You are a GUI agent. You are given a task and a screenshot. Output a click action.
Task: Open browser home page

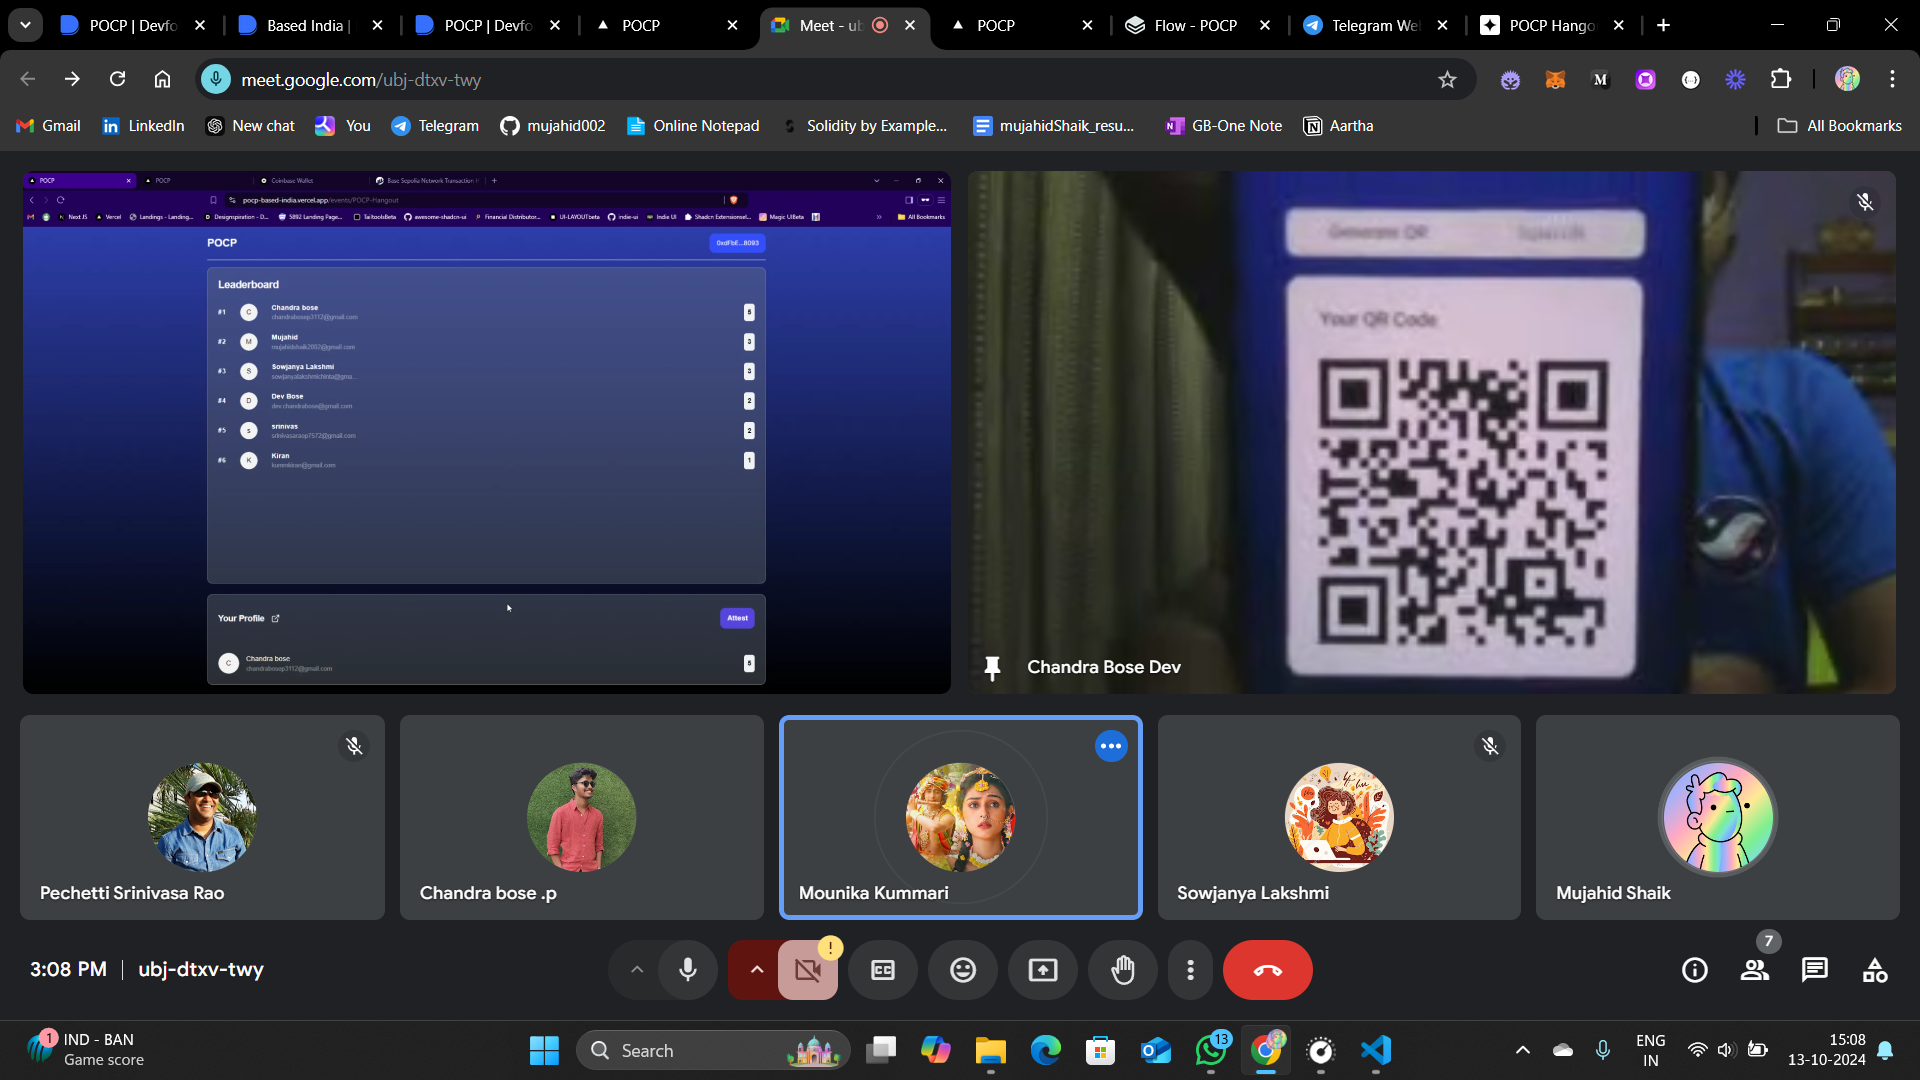click(162, 79)
